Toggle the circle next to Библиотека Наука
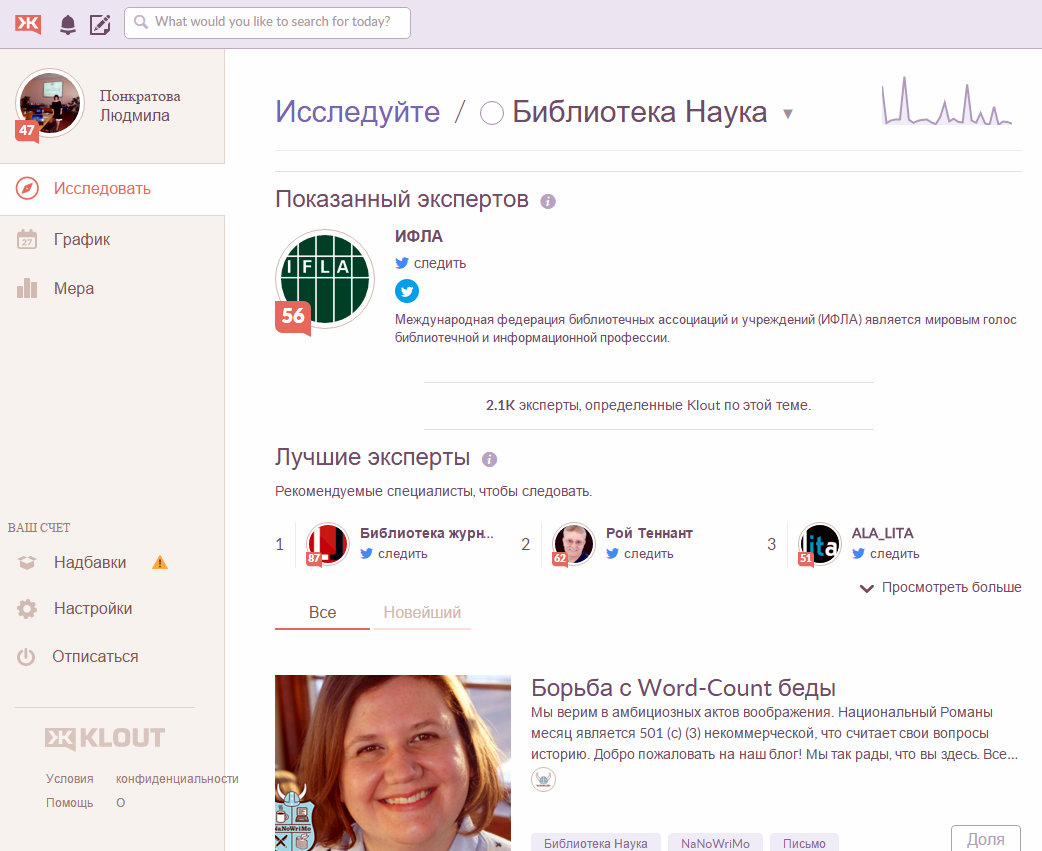The height and width of the screenshot is (851, 1042). pyautogui.click(x=492, y=113)
